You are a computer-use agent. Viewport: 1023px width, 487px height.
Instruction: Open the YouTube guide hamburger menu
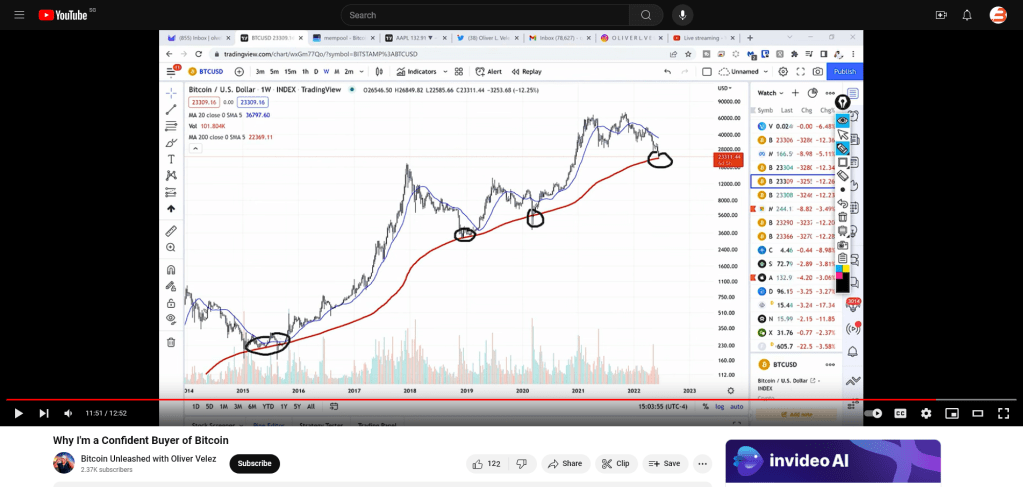coord(17,15)
